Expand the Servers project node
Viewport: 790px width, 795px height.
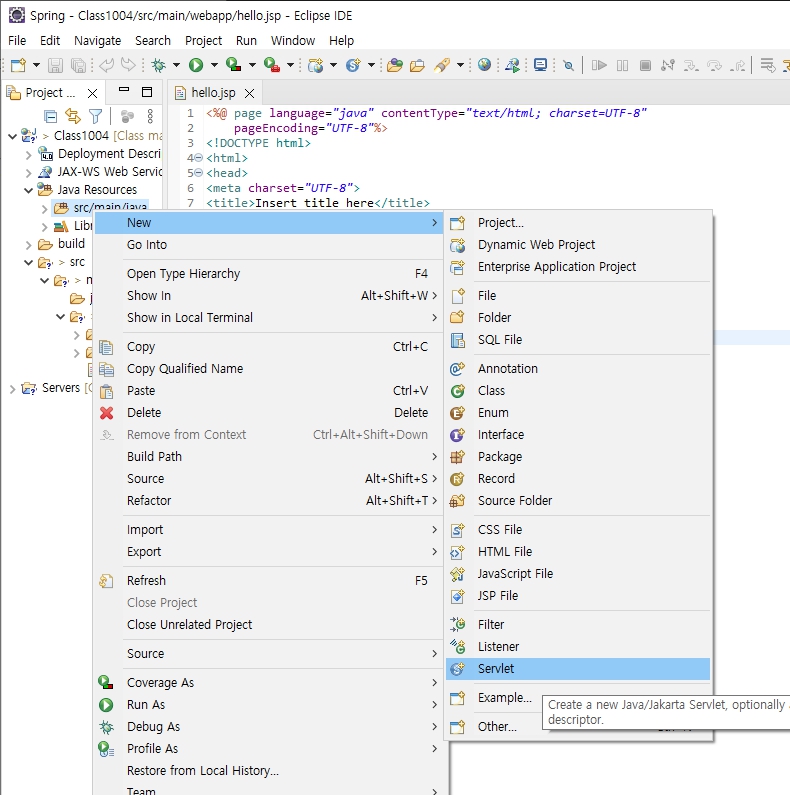click(x=12, y=388)
